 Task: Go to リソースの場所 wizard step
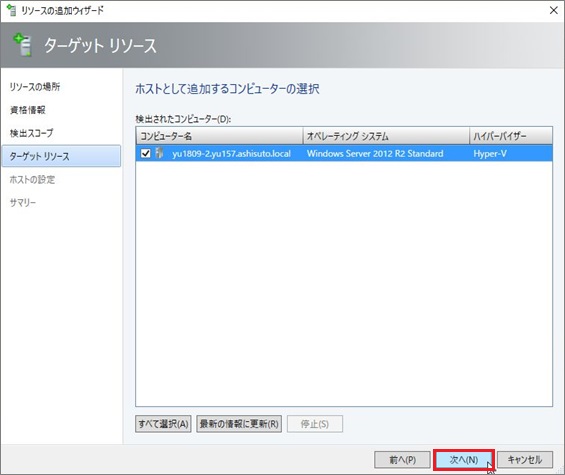coord(35,87)
